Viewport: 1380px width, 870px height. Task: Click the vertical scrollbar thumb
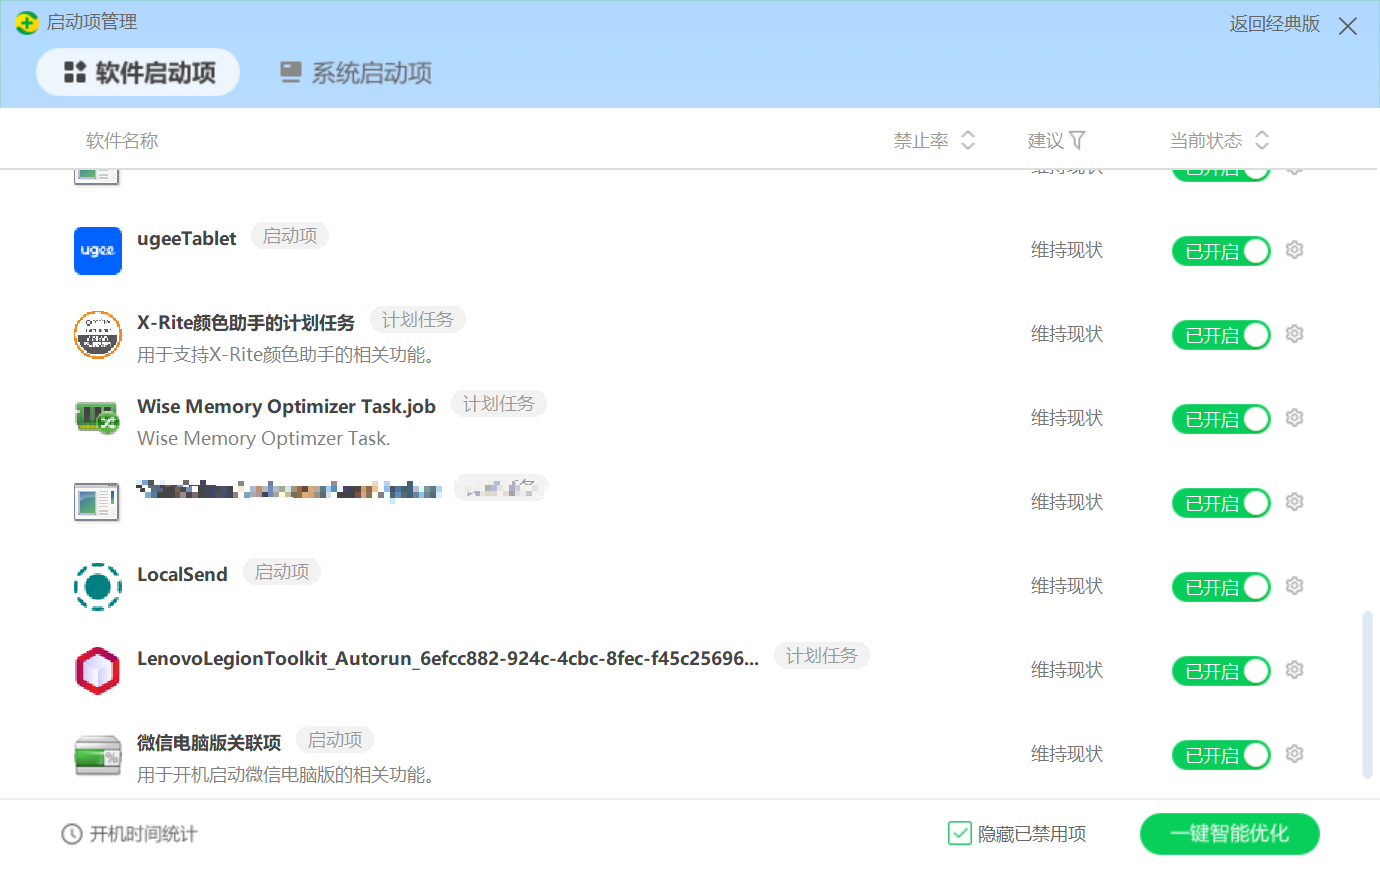point(1367,695)
